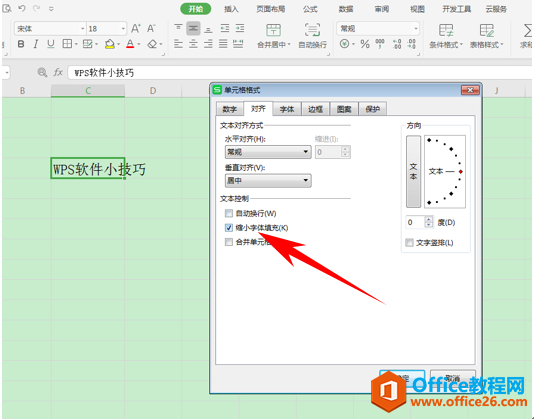Open the 公式 ribbon tab
This screenshot has height=419, width=534.
click(x=310, y=9)
